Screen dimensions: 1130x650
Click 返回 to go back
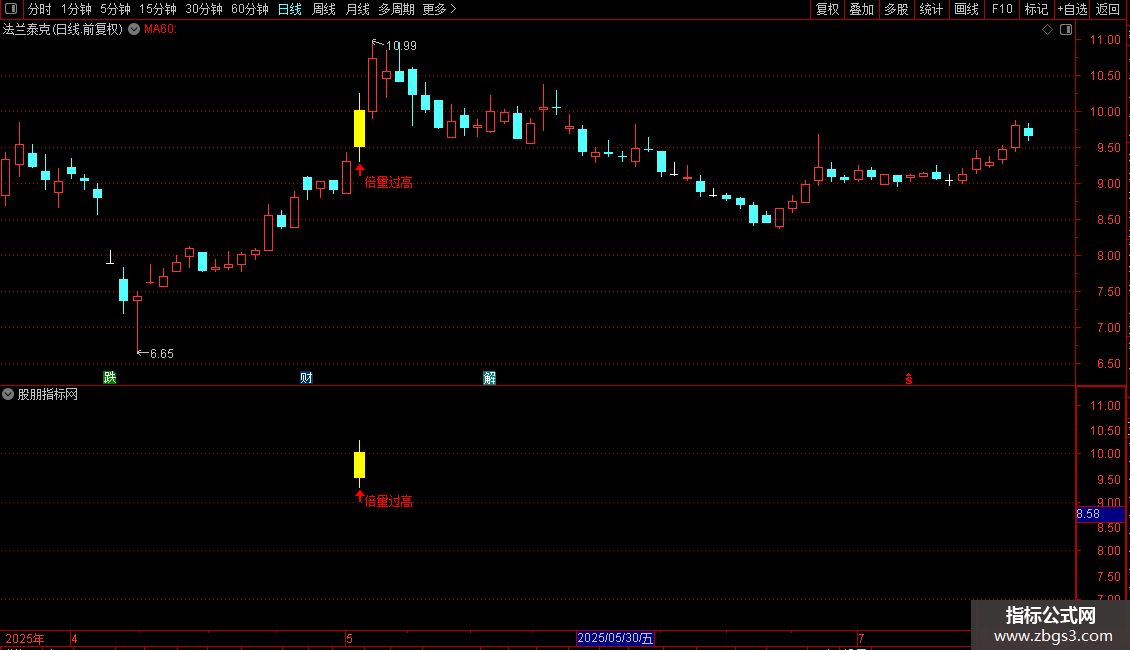[1108, 9]
